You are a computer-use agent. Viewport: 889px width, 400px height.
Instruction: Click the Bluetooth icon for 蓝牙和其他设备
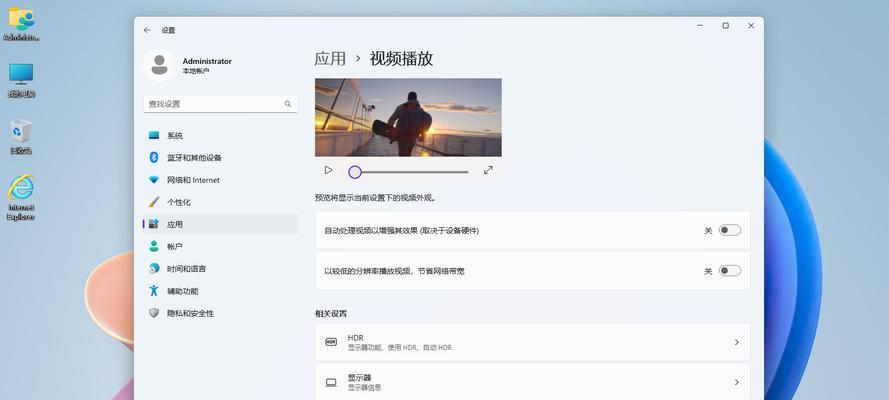(154, 158)
